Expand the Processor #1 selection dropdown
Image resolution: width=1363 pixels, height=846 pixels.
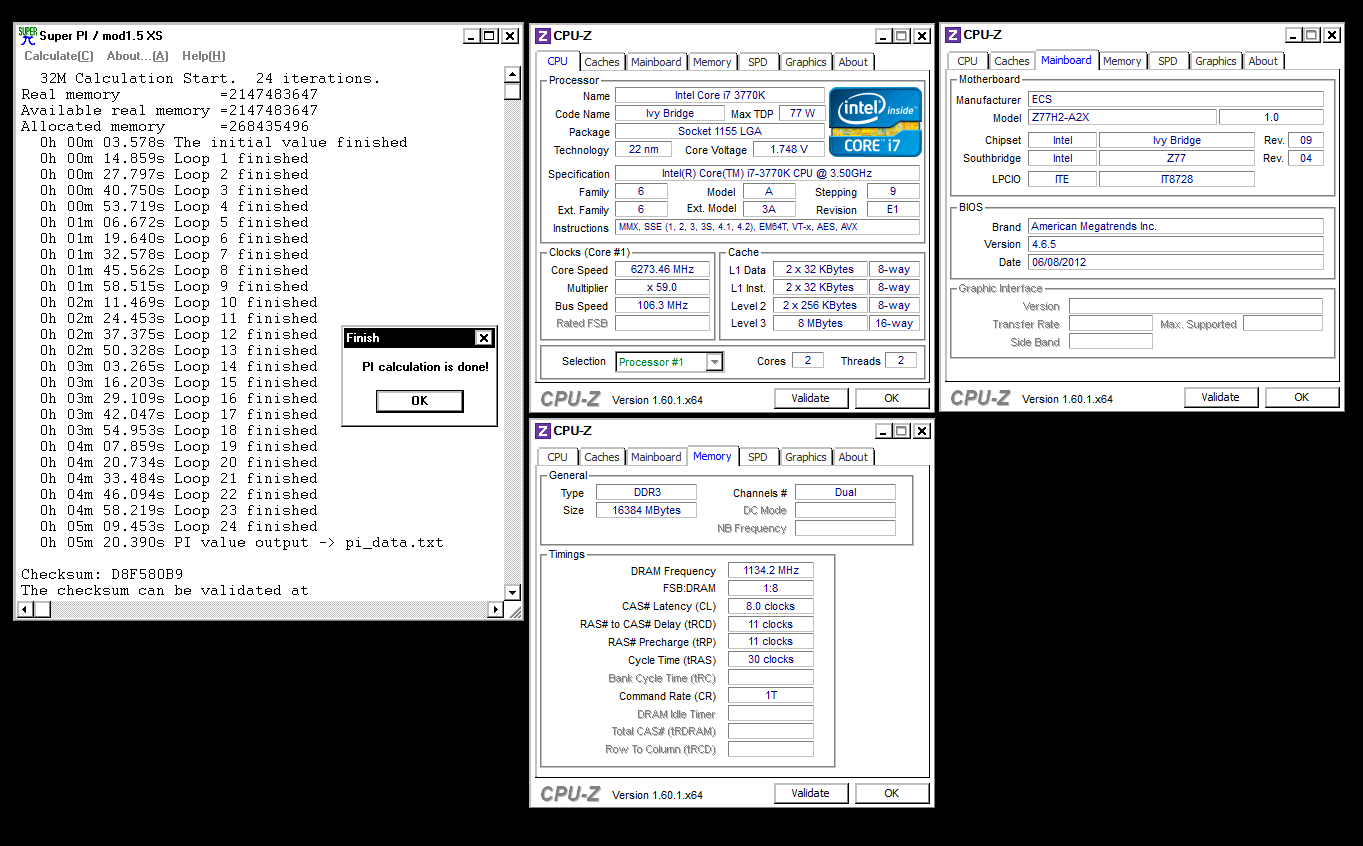tap(714, 362)
